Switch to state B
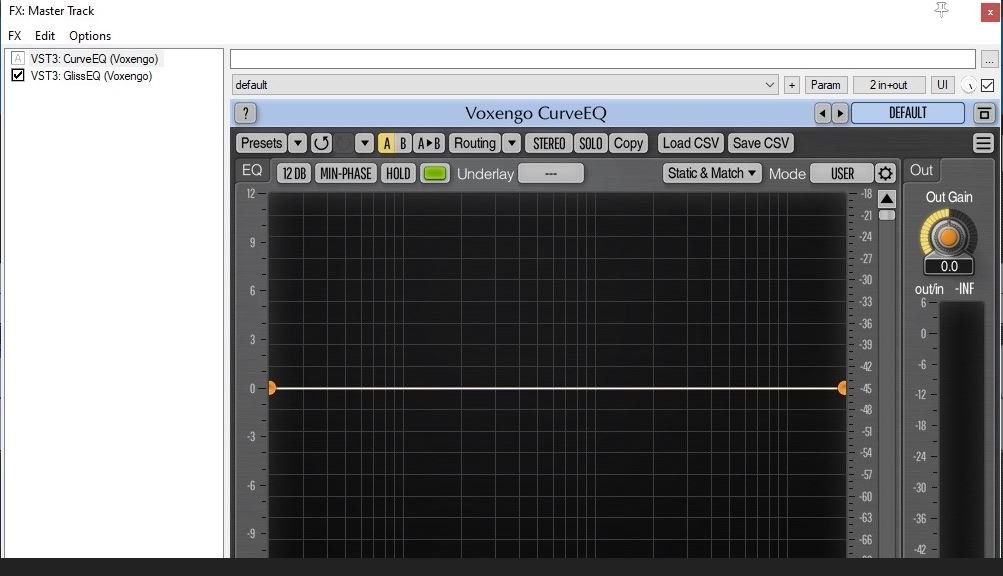The image size is (1003, 576). 403,143
